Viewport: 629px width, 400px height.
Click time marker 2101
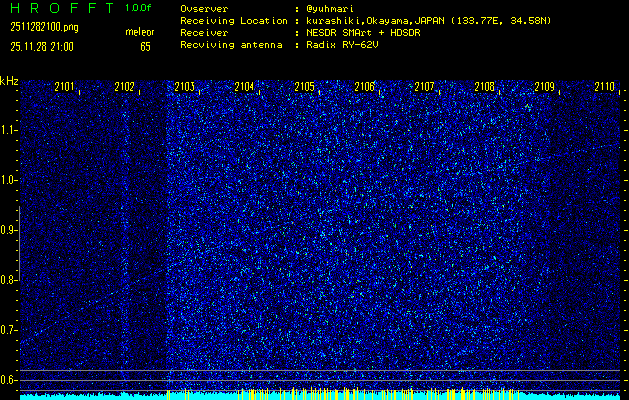pos(64,86)
